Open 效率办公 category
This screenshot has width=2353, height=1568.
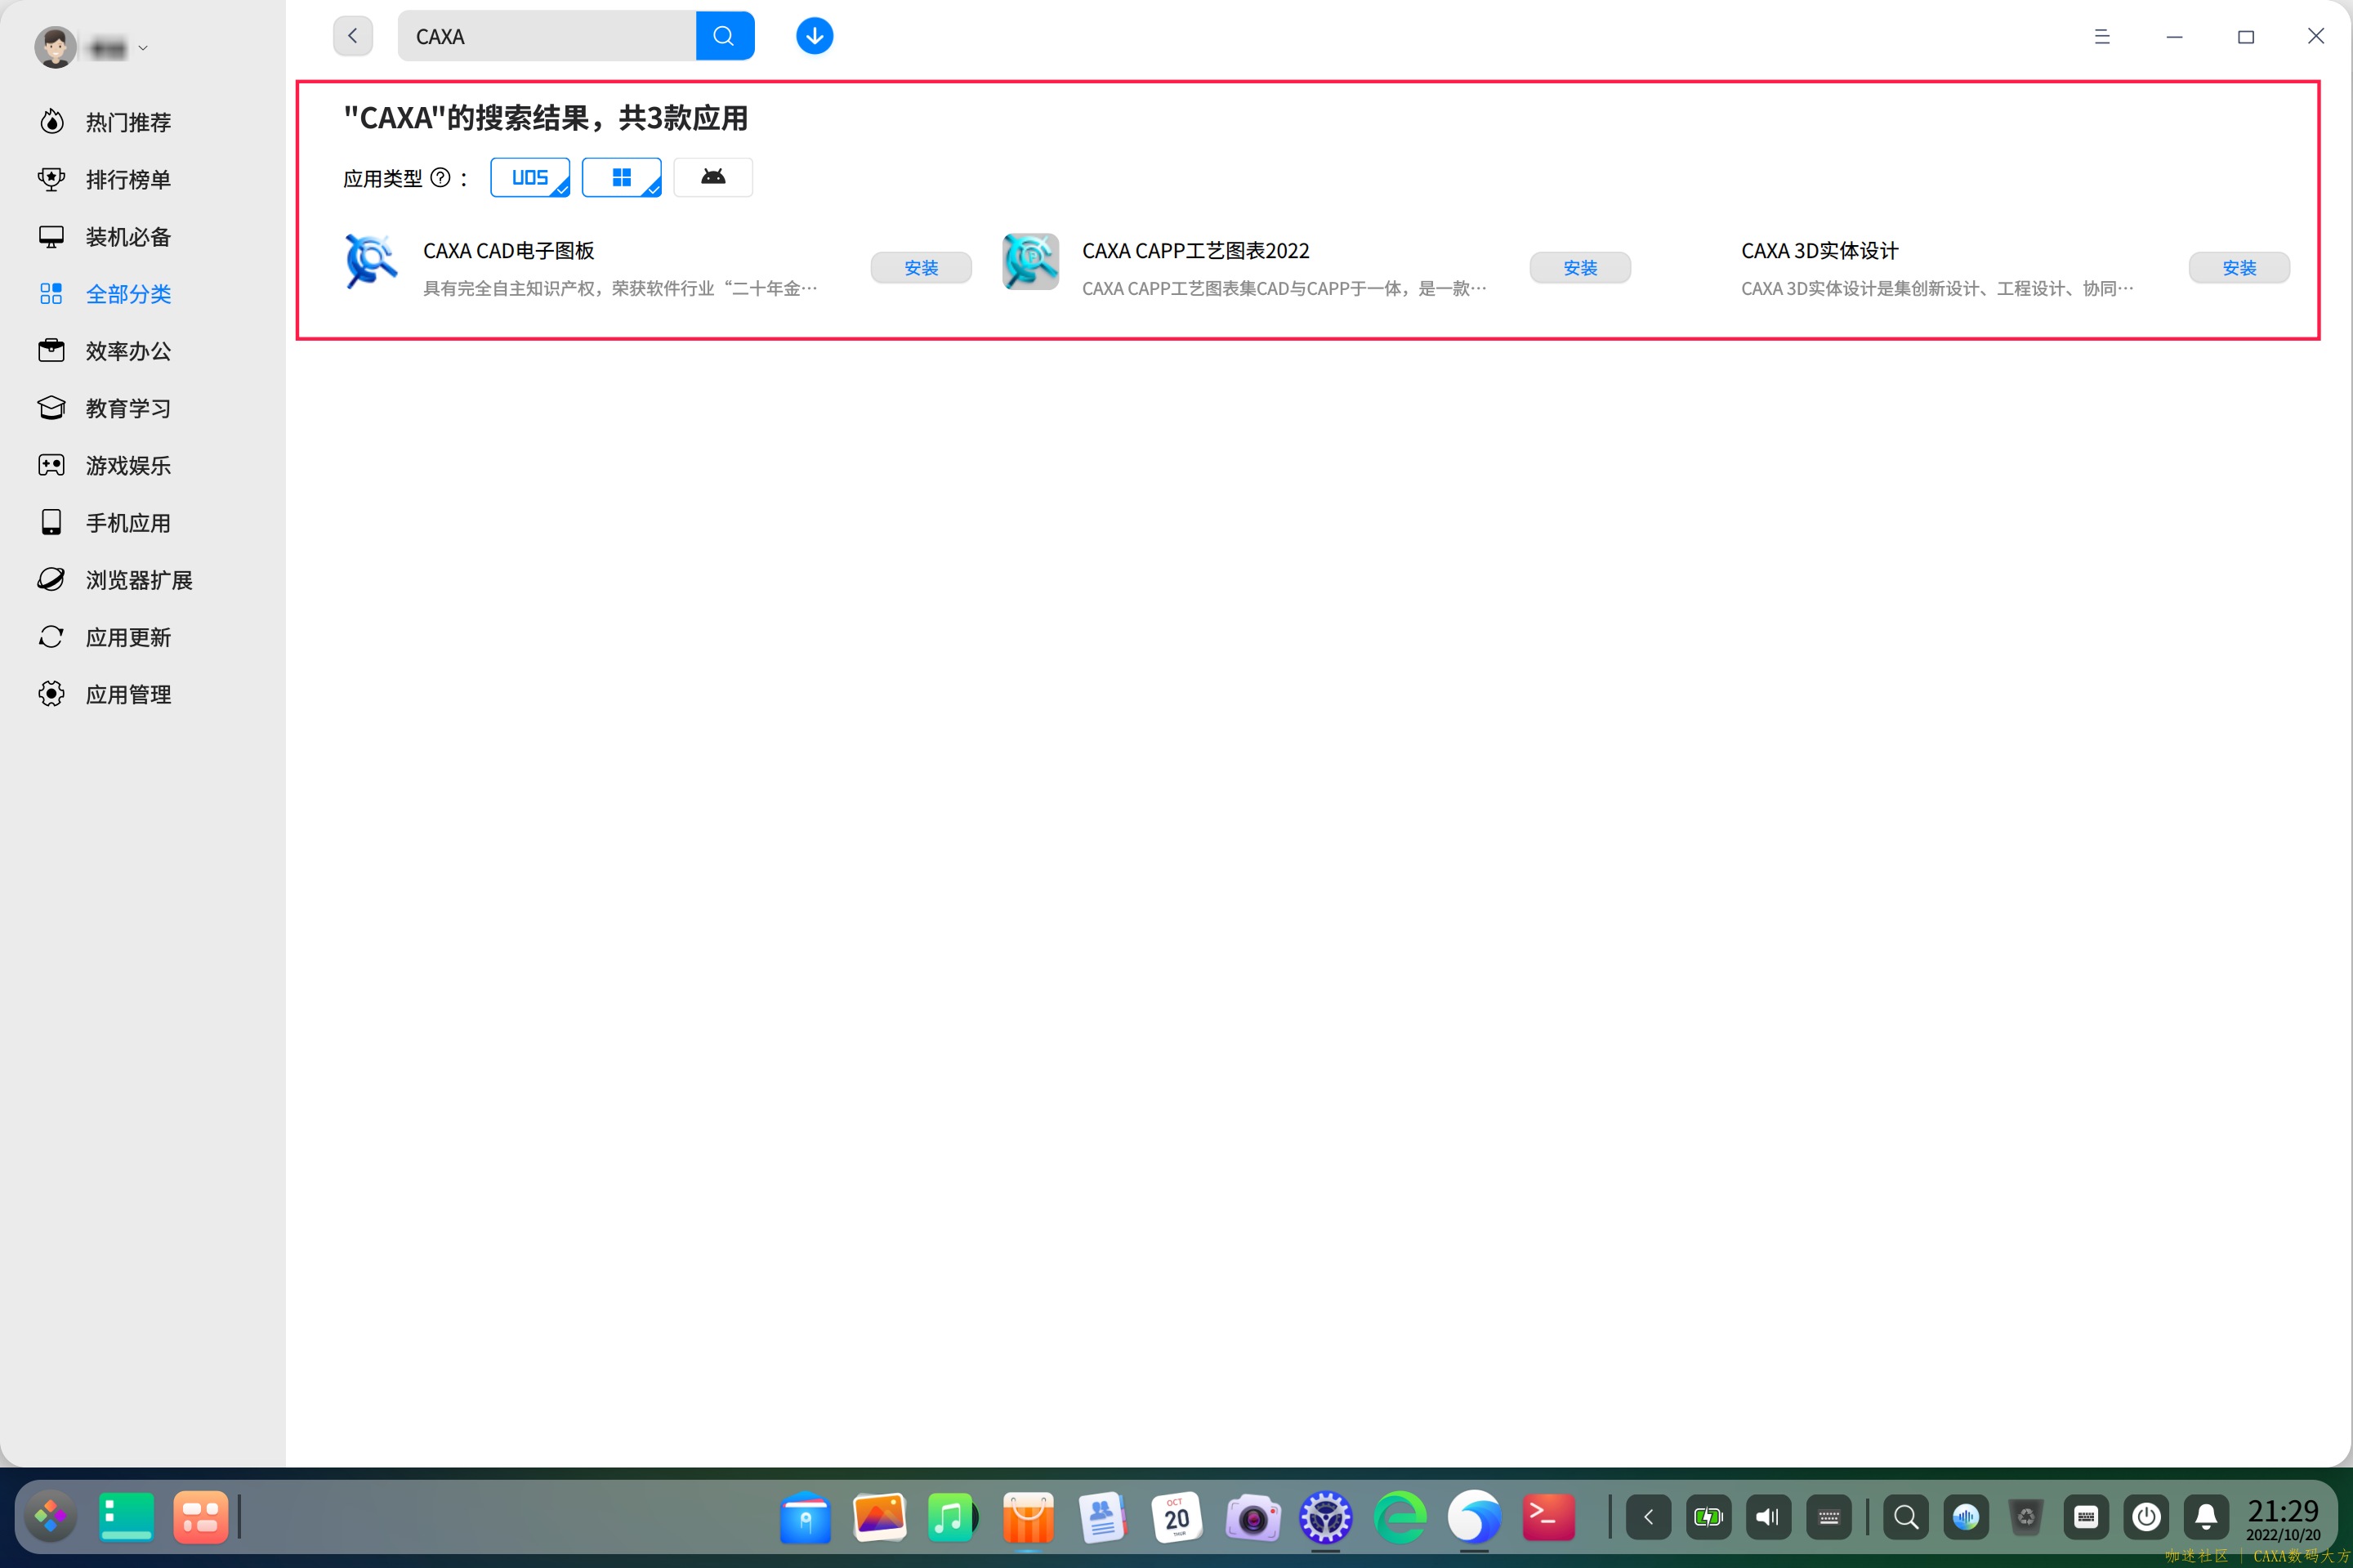(128, 351)
